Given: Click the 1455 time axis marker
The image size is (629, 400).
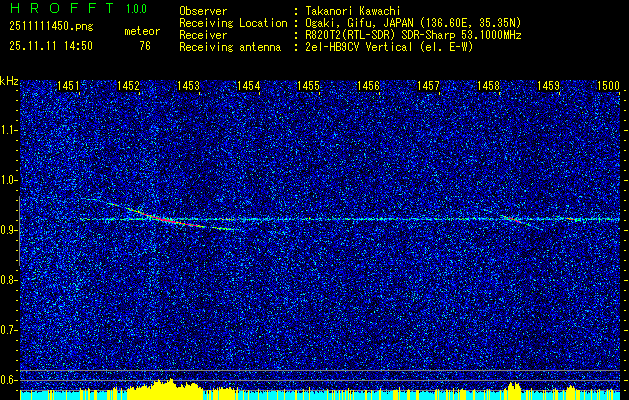Looking at the screenshot, I should click(308, 87).
